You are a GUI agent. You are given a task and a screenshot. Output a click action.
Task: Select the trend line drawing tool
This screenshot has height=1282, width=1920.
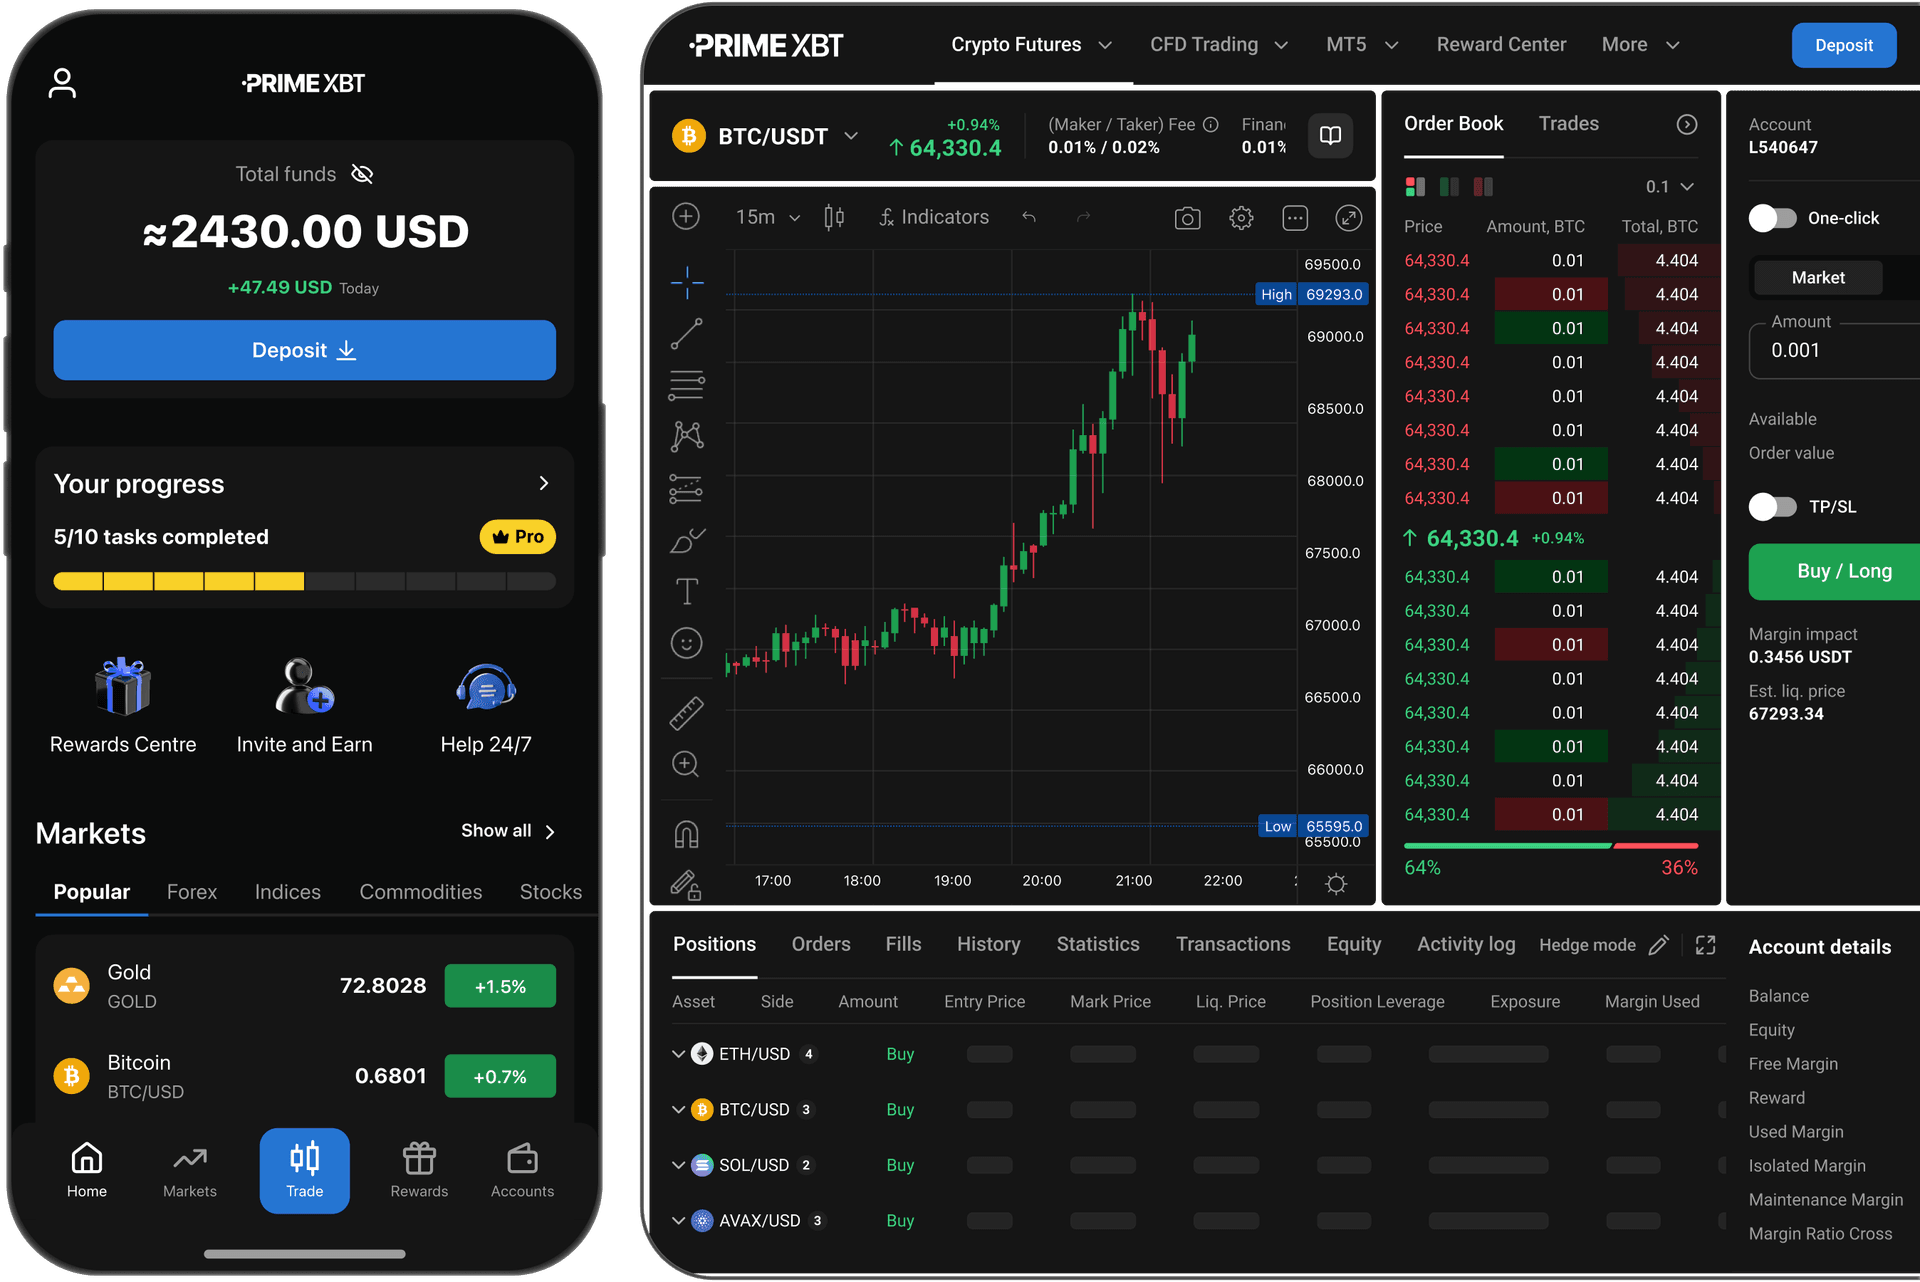click(687, 334)
